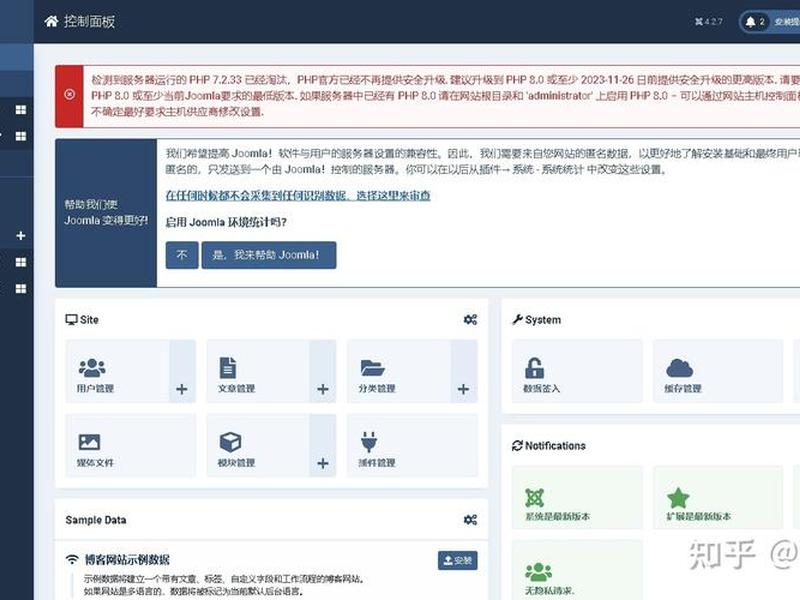Click the 帮助我们使 Joomla 变得更好! panel label
800x600 pixels.
click(x=106, y=212)
